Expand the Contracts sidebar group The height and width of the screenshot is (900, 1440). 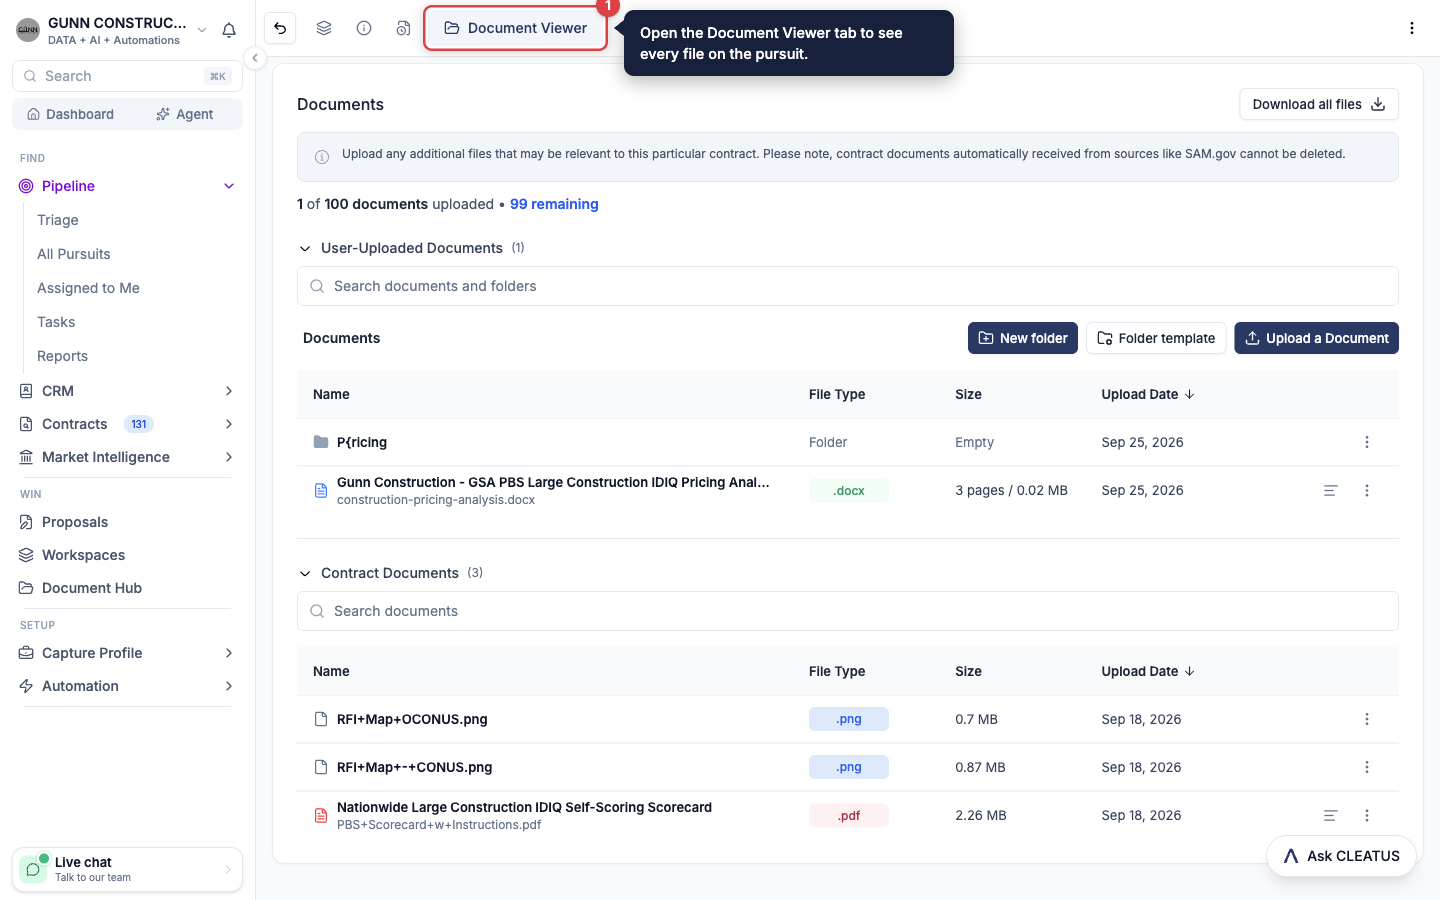point(229,424)
